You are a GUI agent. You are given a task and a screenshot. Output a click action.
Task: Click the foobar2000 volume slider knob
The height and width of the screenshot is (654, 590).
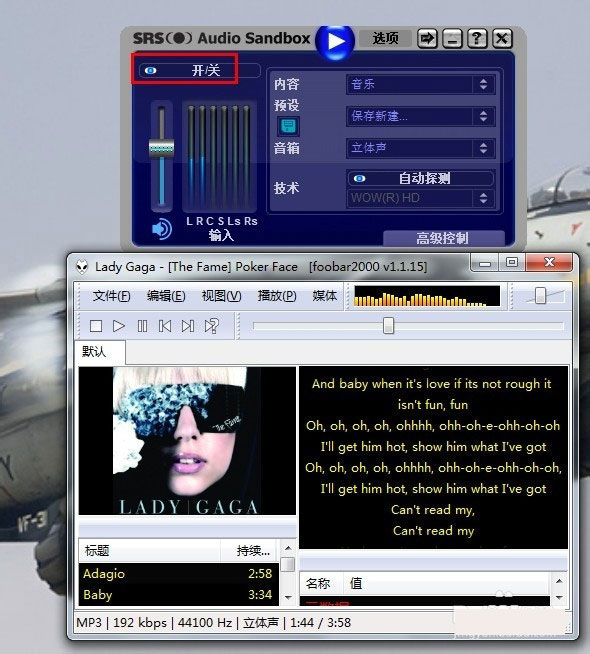click(540, 295)
